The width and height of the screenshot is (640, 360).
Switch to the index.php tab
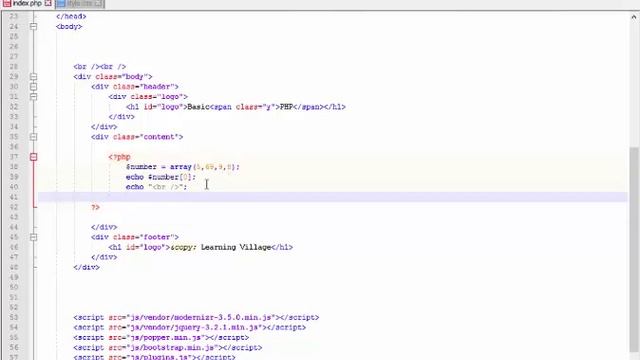click(27, 4)
